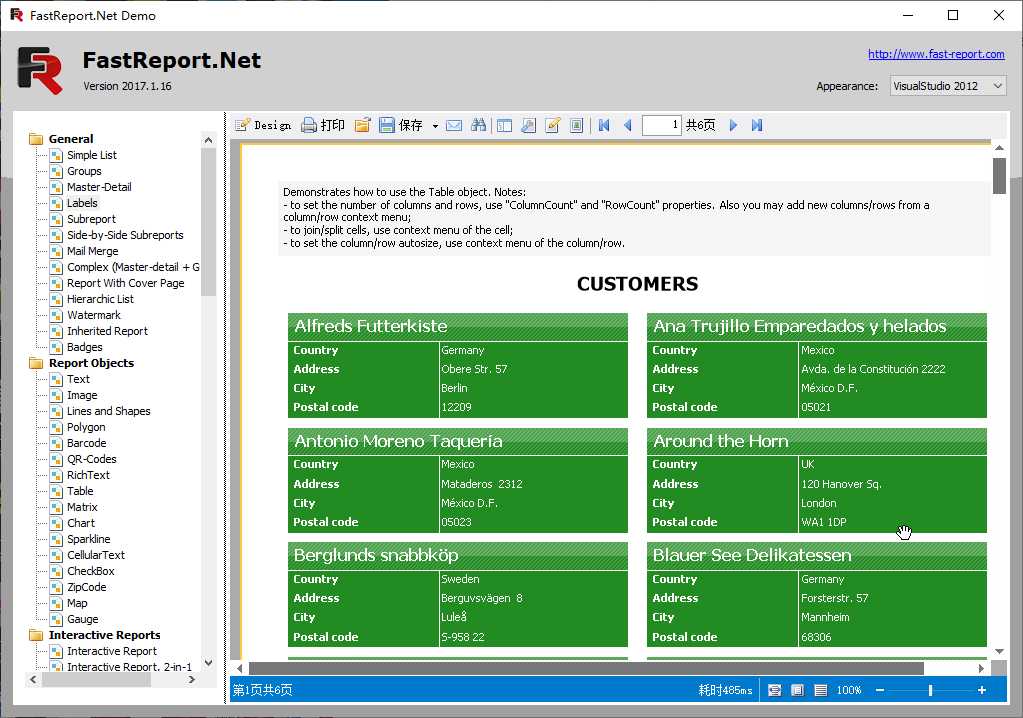Open the Lines and Shapes demo

point(109,411)
